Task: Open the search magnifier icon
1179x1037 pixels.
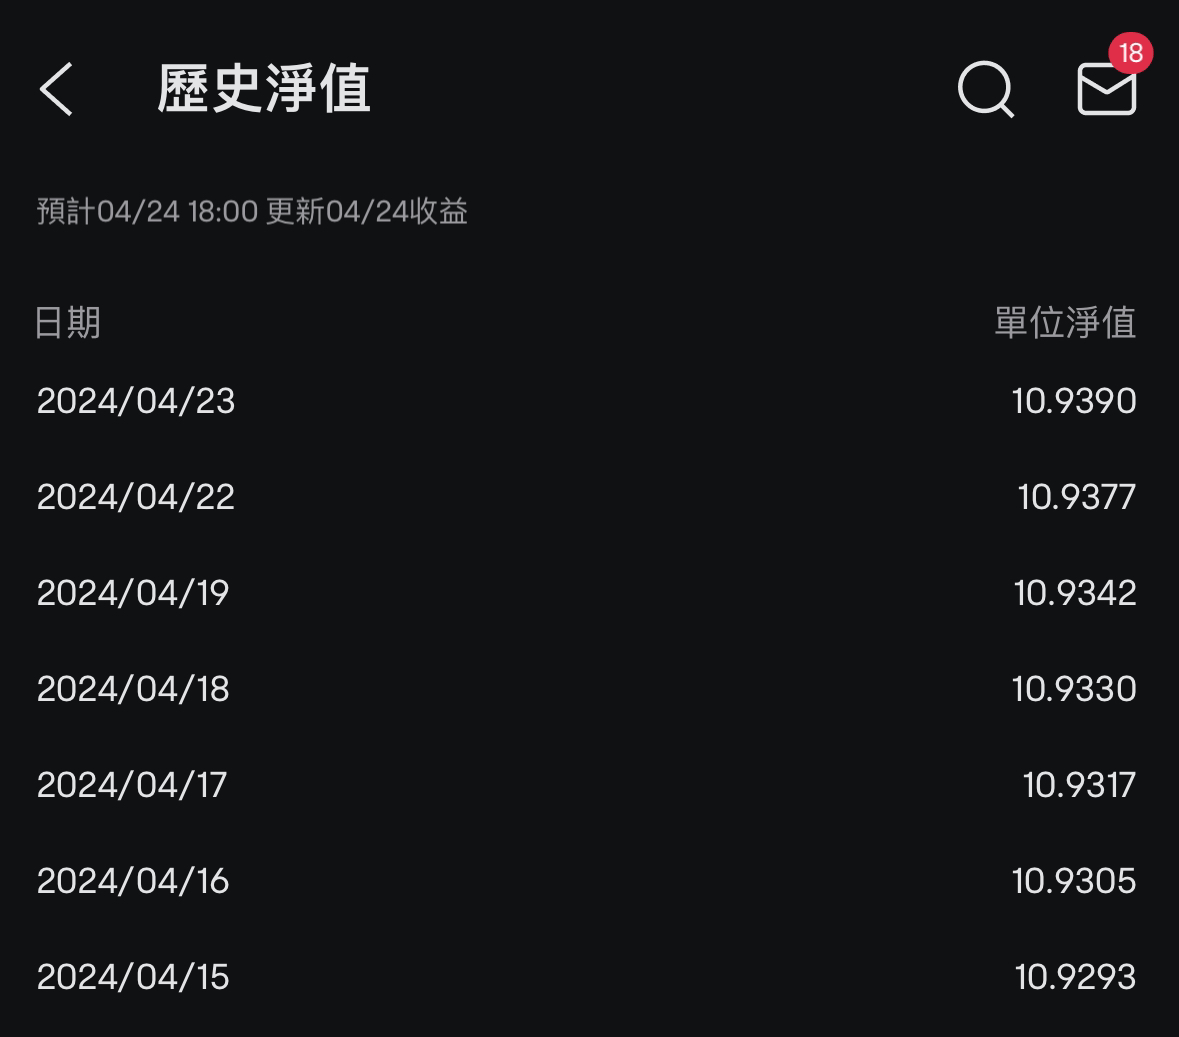Action: pos(986,89)
